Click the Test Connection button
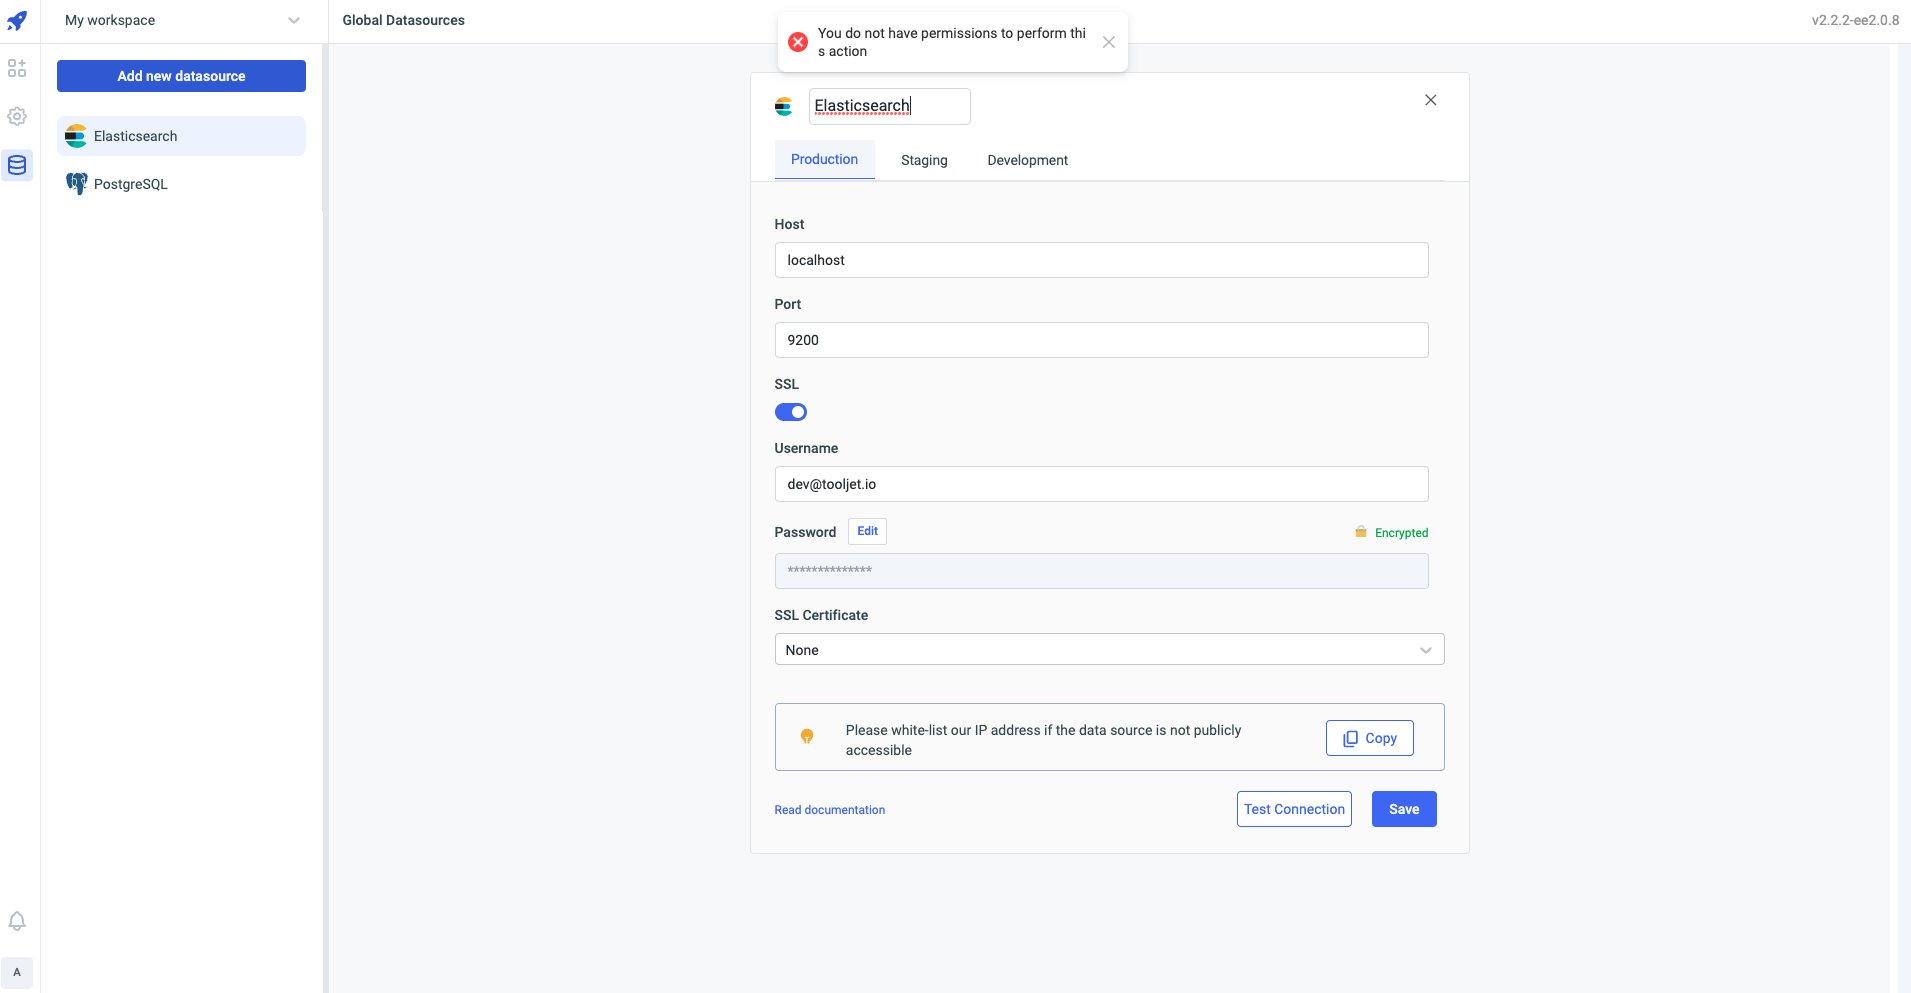The image size is (1911, 993). pos(1293,809)
